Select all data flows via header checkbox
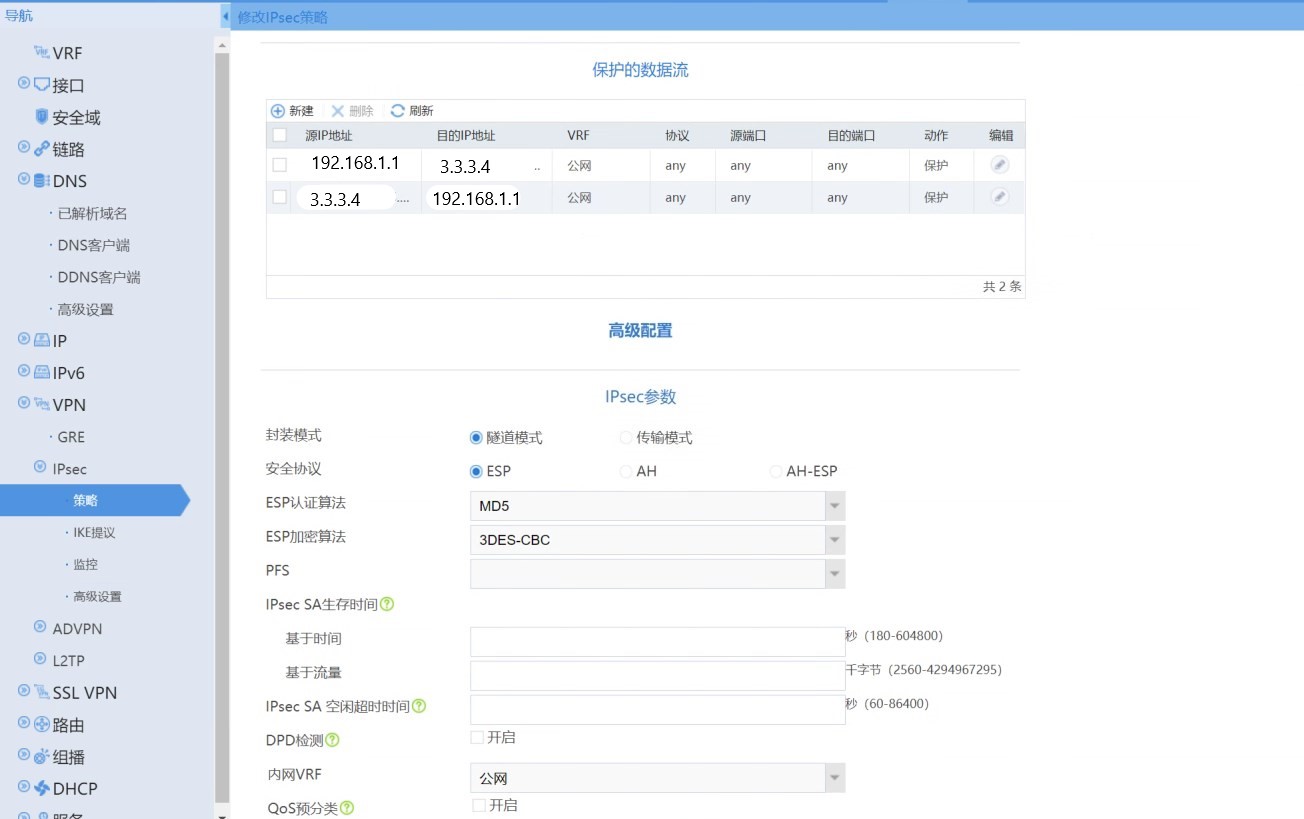The width and height of the screenshot is (1304, 819). click(280, 136)
